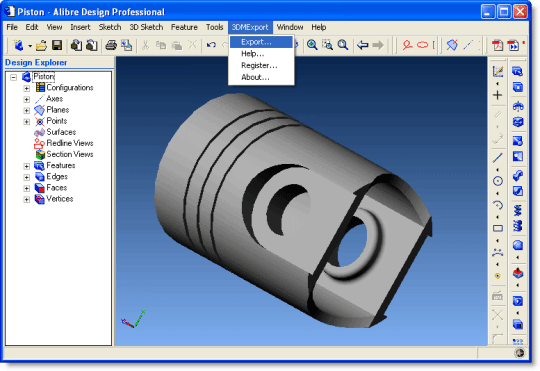Viewport: 540px width, 371px height.
Task: Open dropdown arrow next to New icon
Action: tap(30, 46)
